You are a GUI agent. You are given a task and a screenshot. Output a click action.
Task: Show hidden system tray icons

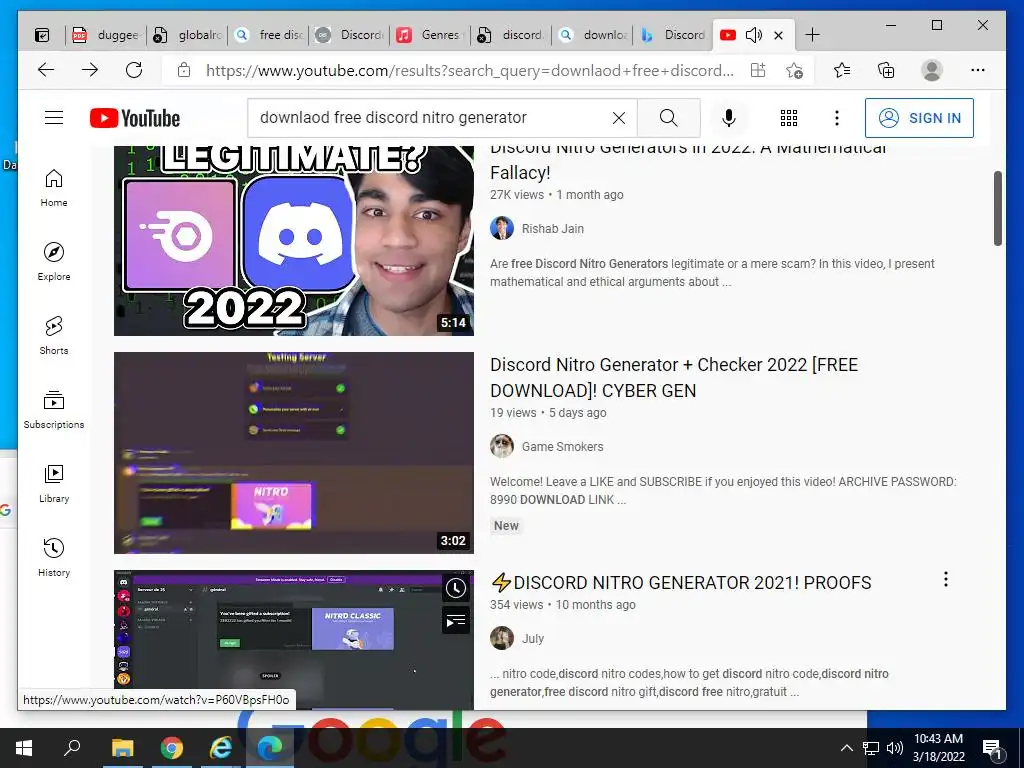click(846, 748)
